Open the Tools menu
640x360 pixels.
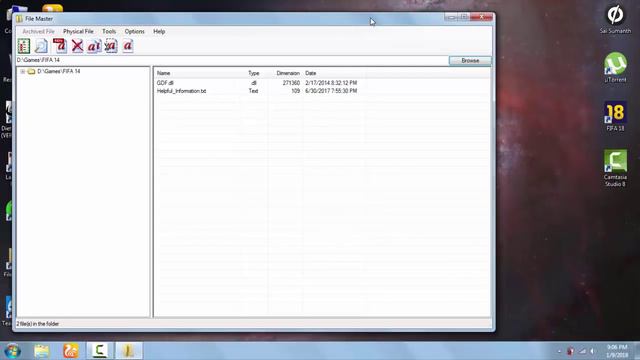(x=109, y=31)
